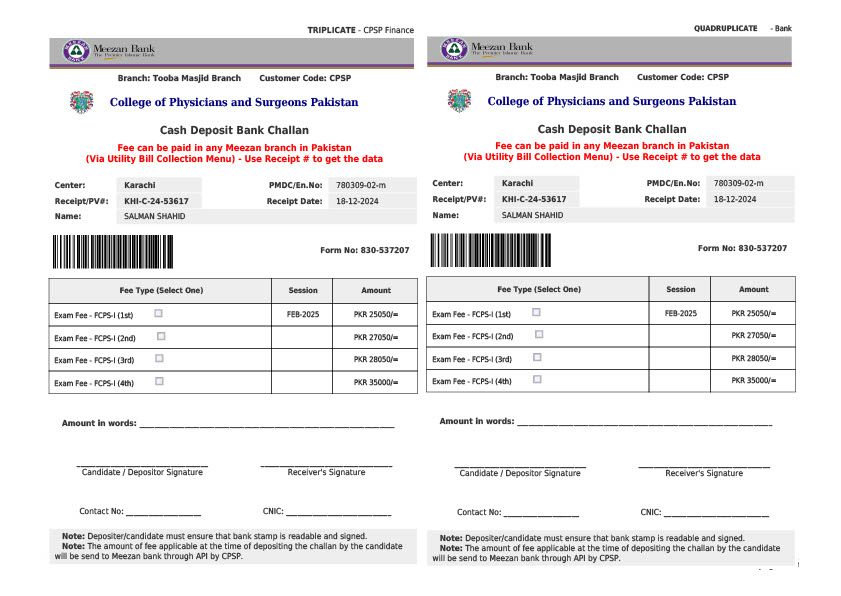Viewport: 841px width, 596px height.
Task: Tick FCPS-I (2nd) checkbox on Triplicate copy
Action: click(x=160, y=336)
